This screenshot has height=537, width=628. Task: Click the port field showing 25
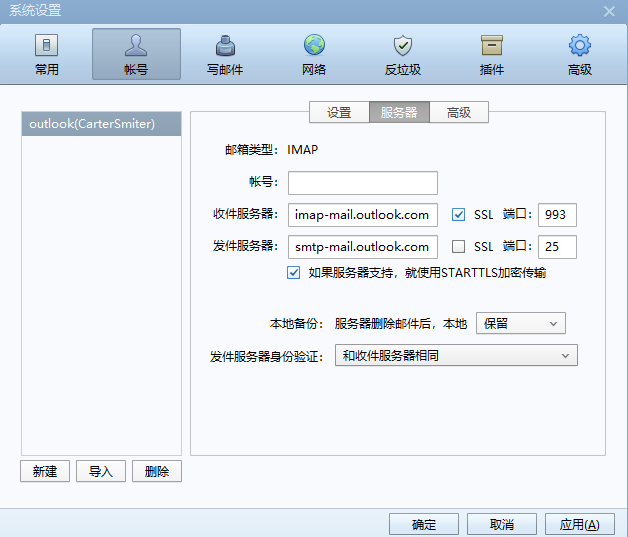click(557, 247)
